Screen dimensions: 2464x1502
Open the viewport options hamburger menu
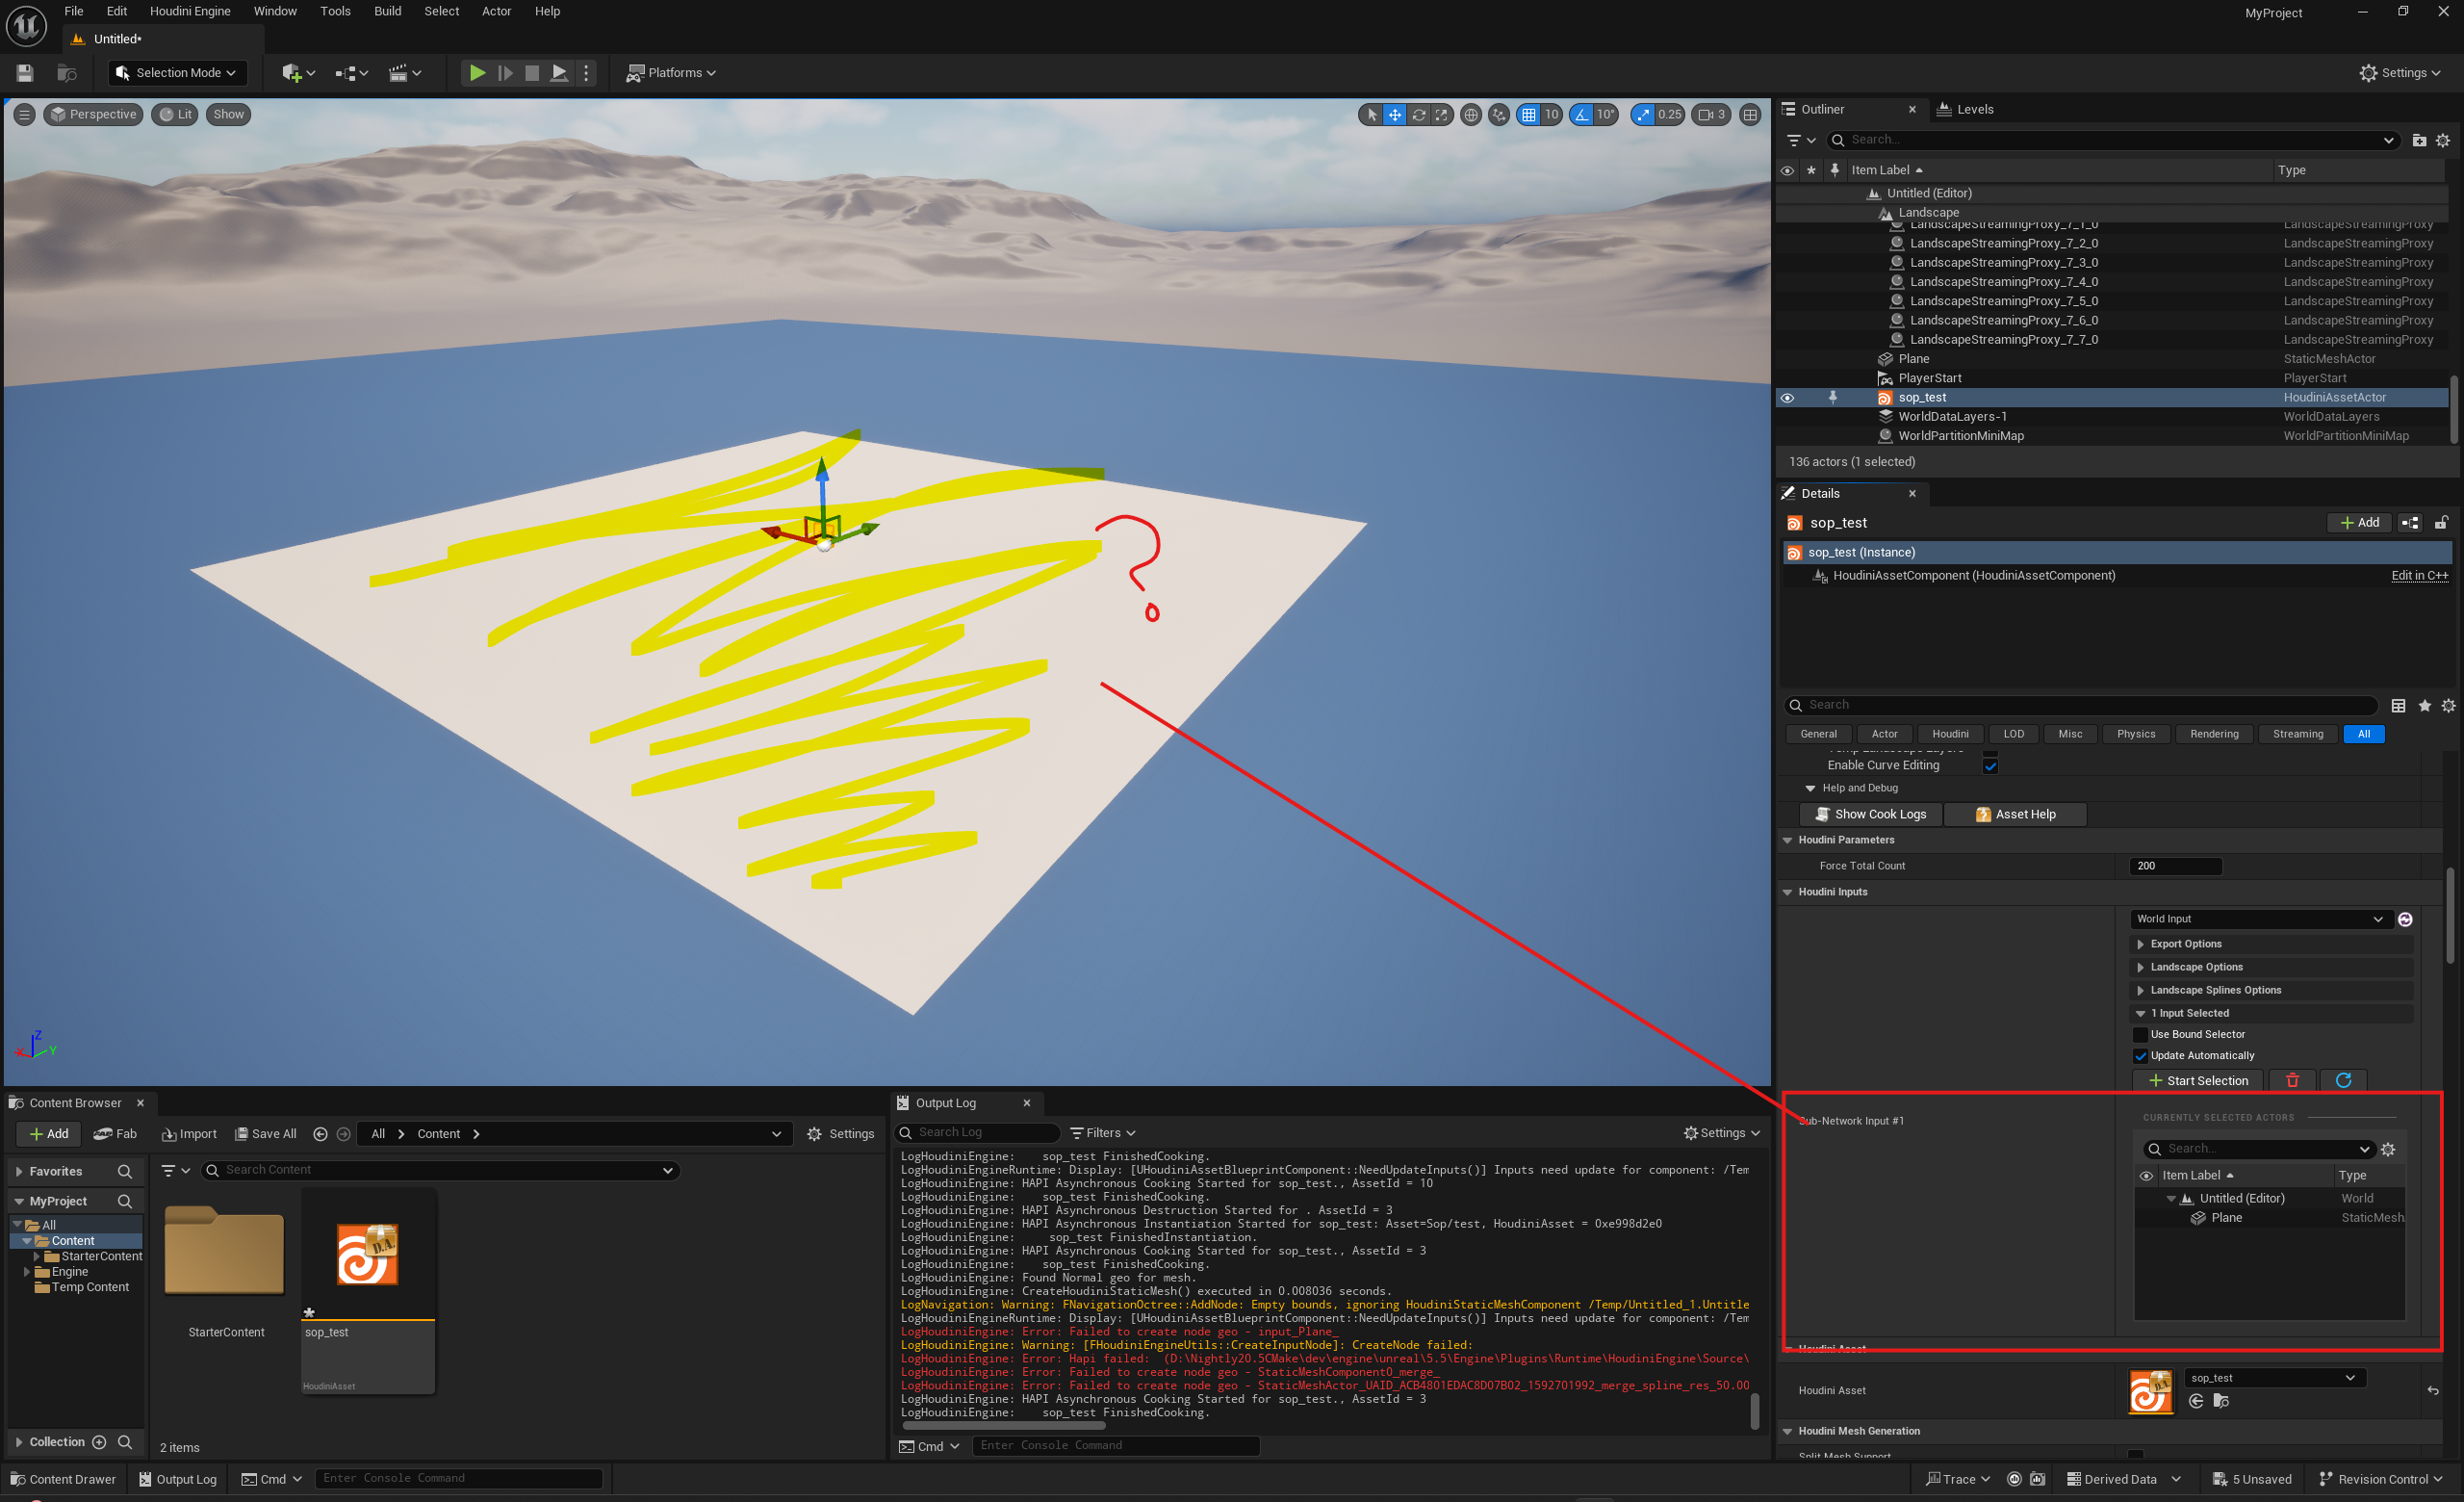point(24,115)
